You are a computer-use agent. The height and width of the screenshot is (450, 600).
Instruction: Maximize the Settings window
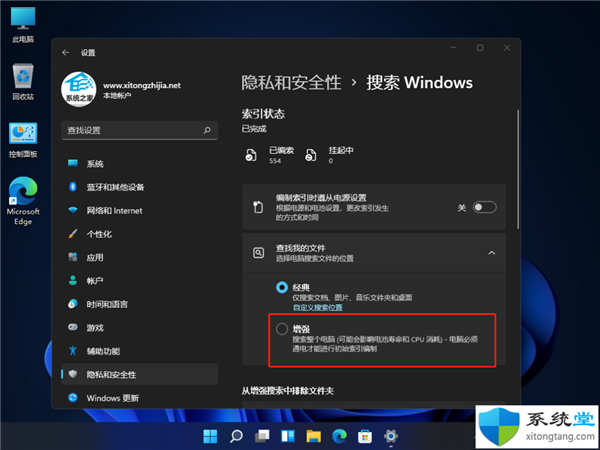(480, 48)
